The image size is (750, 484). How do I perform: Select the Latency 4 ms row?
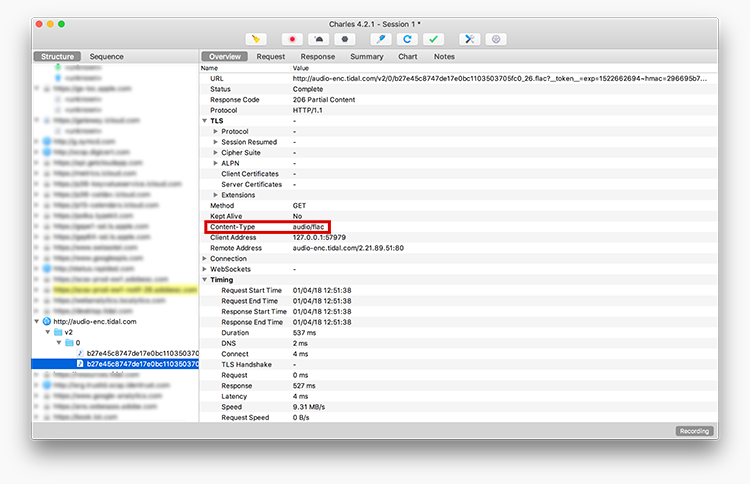pyautogui.click(x=459, y=396)
